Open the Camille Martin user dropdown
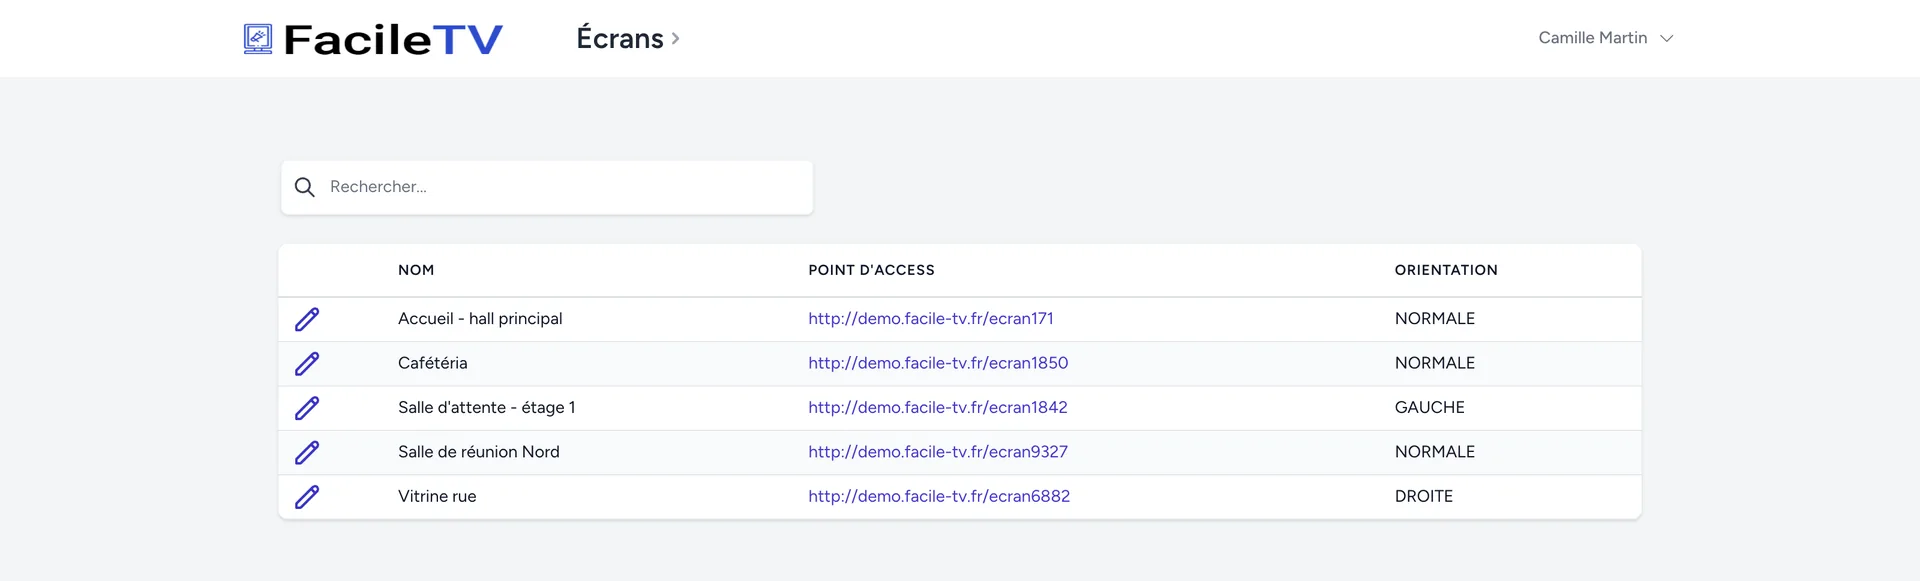1920x581 pixels. pyautogui.click(x=1605, y=38)
